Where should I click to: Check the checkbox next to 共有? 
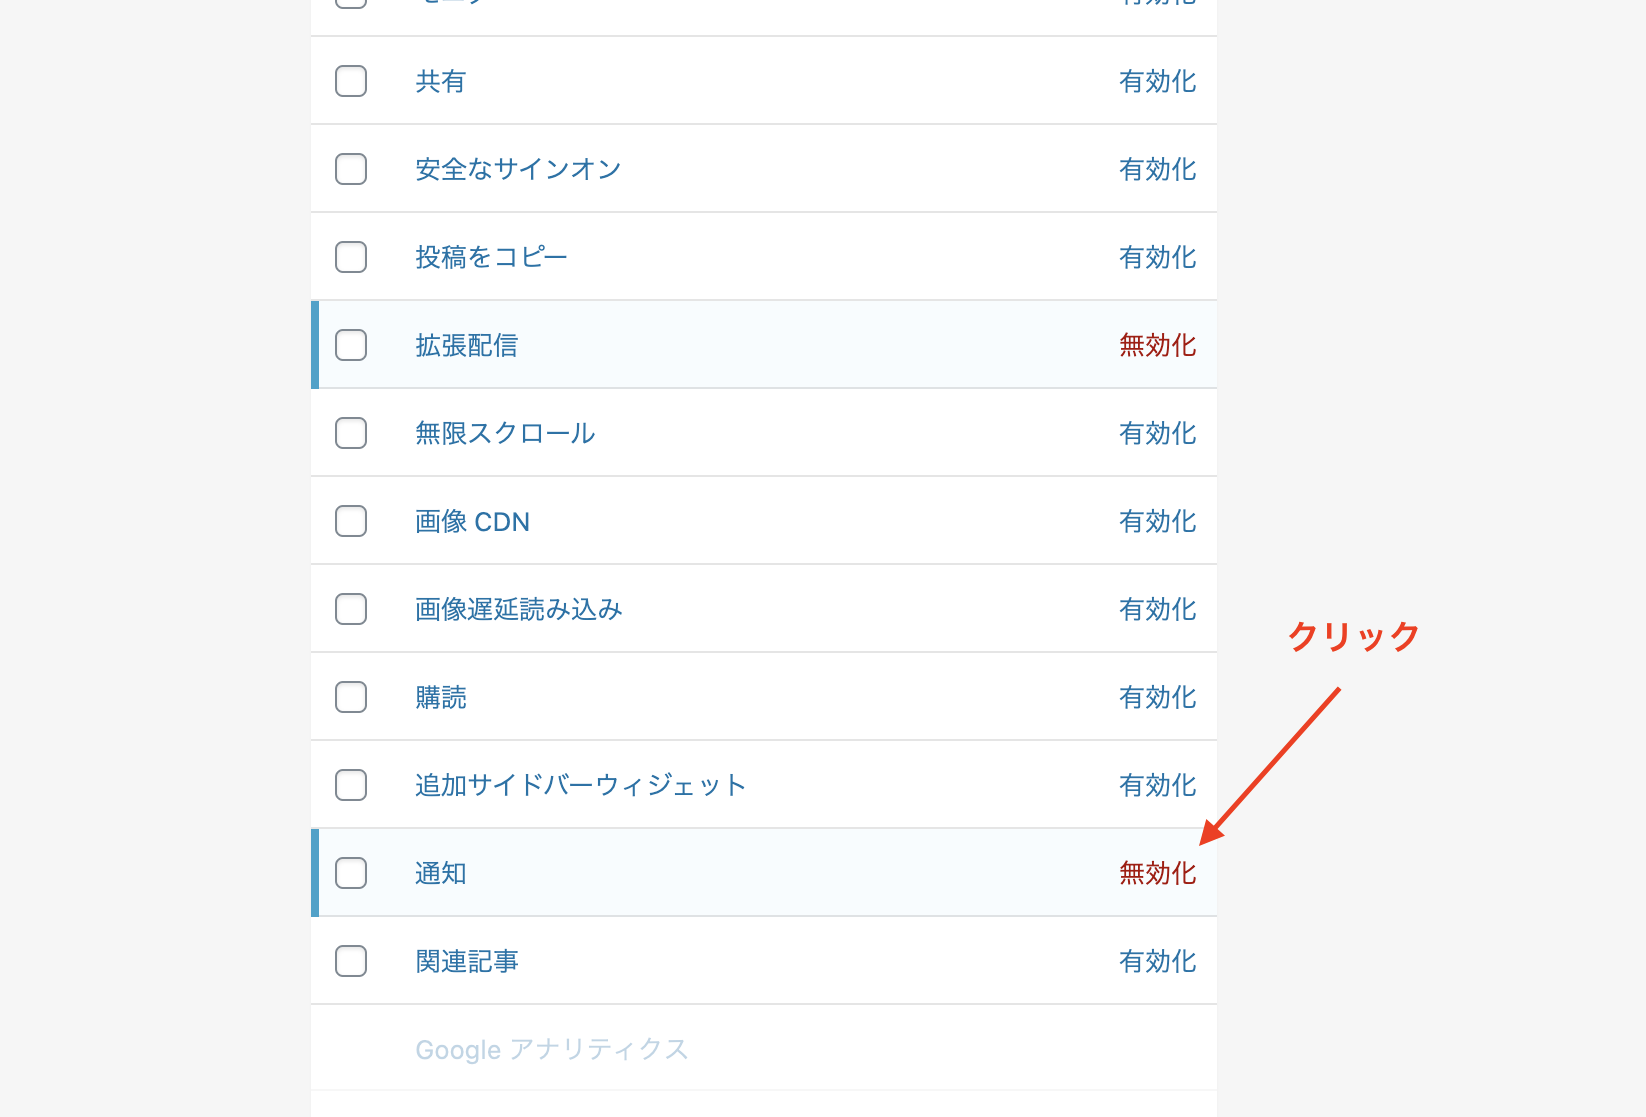[351, 81]
